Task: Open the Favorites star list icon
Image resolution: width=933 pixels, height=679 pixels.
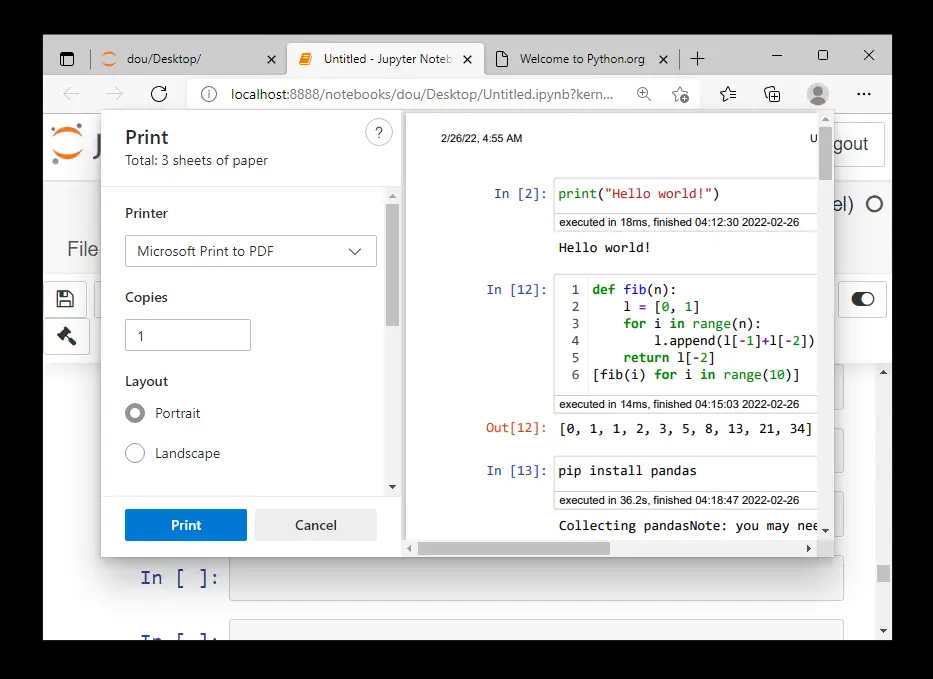Action: 727,94
